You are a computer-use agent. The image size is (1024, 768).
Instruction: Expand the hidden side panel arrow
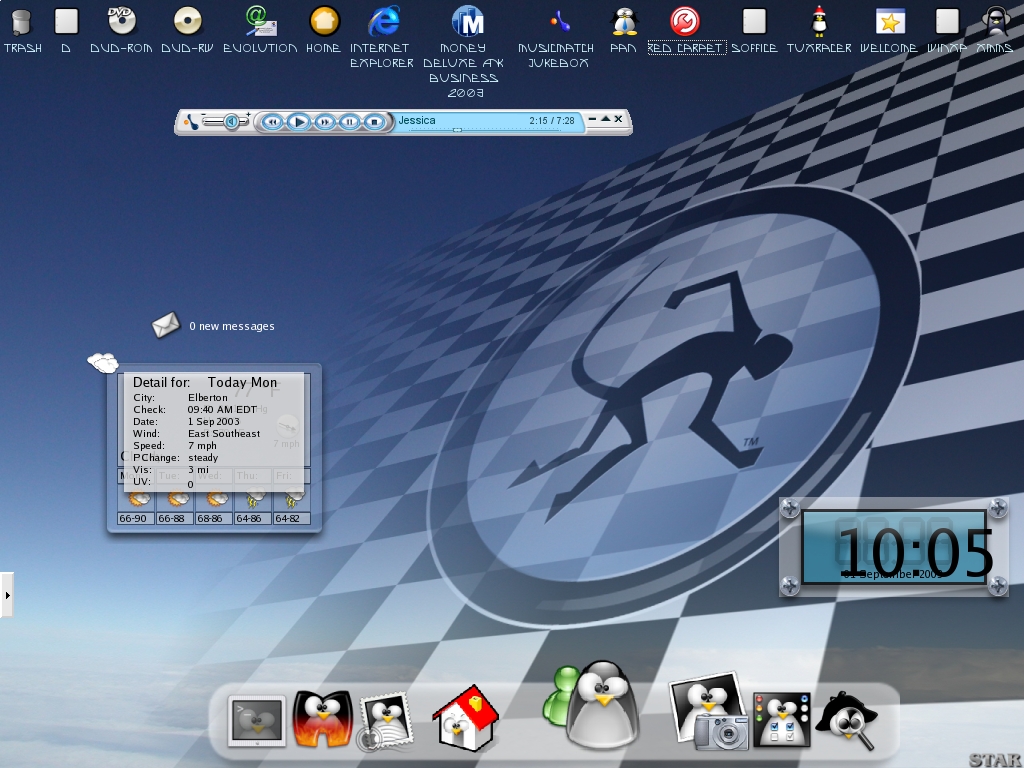[x=7, y=595]
